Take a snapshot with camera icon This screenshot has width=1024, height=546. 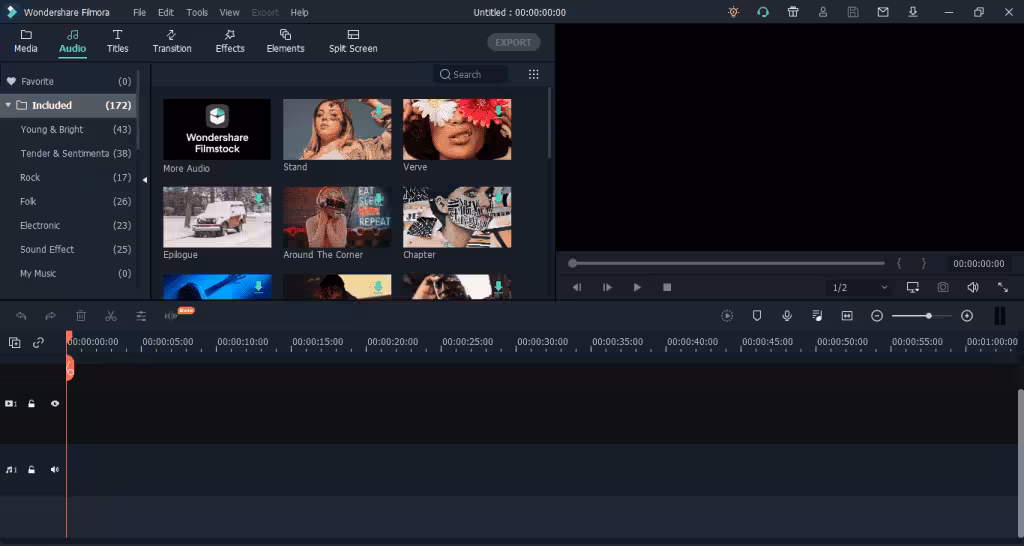943,287
